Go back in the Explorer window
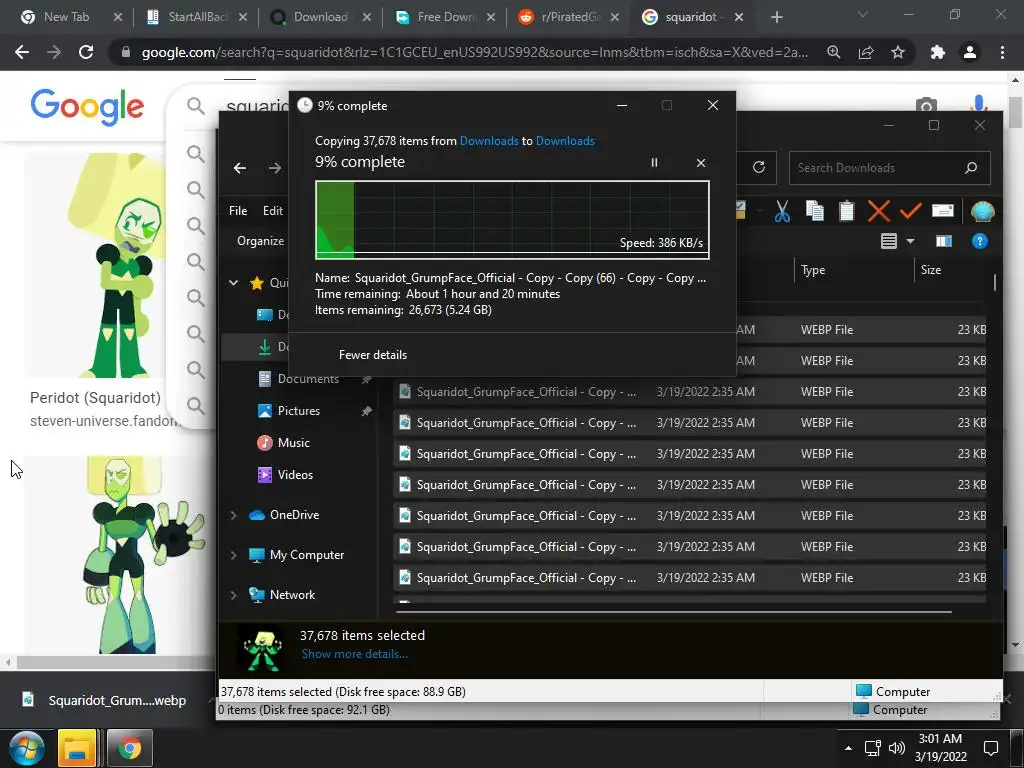The height and width of the screenshot is (768, 1024). point(240,168)
